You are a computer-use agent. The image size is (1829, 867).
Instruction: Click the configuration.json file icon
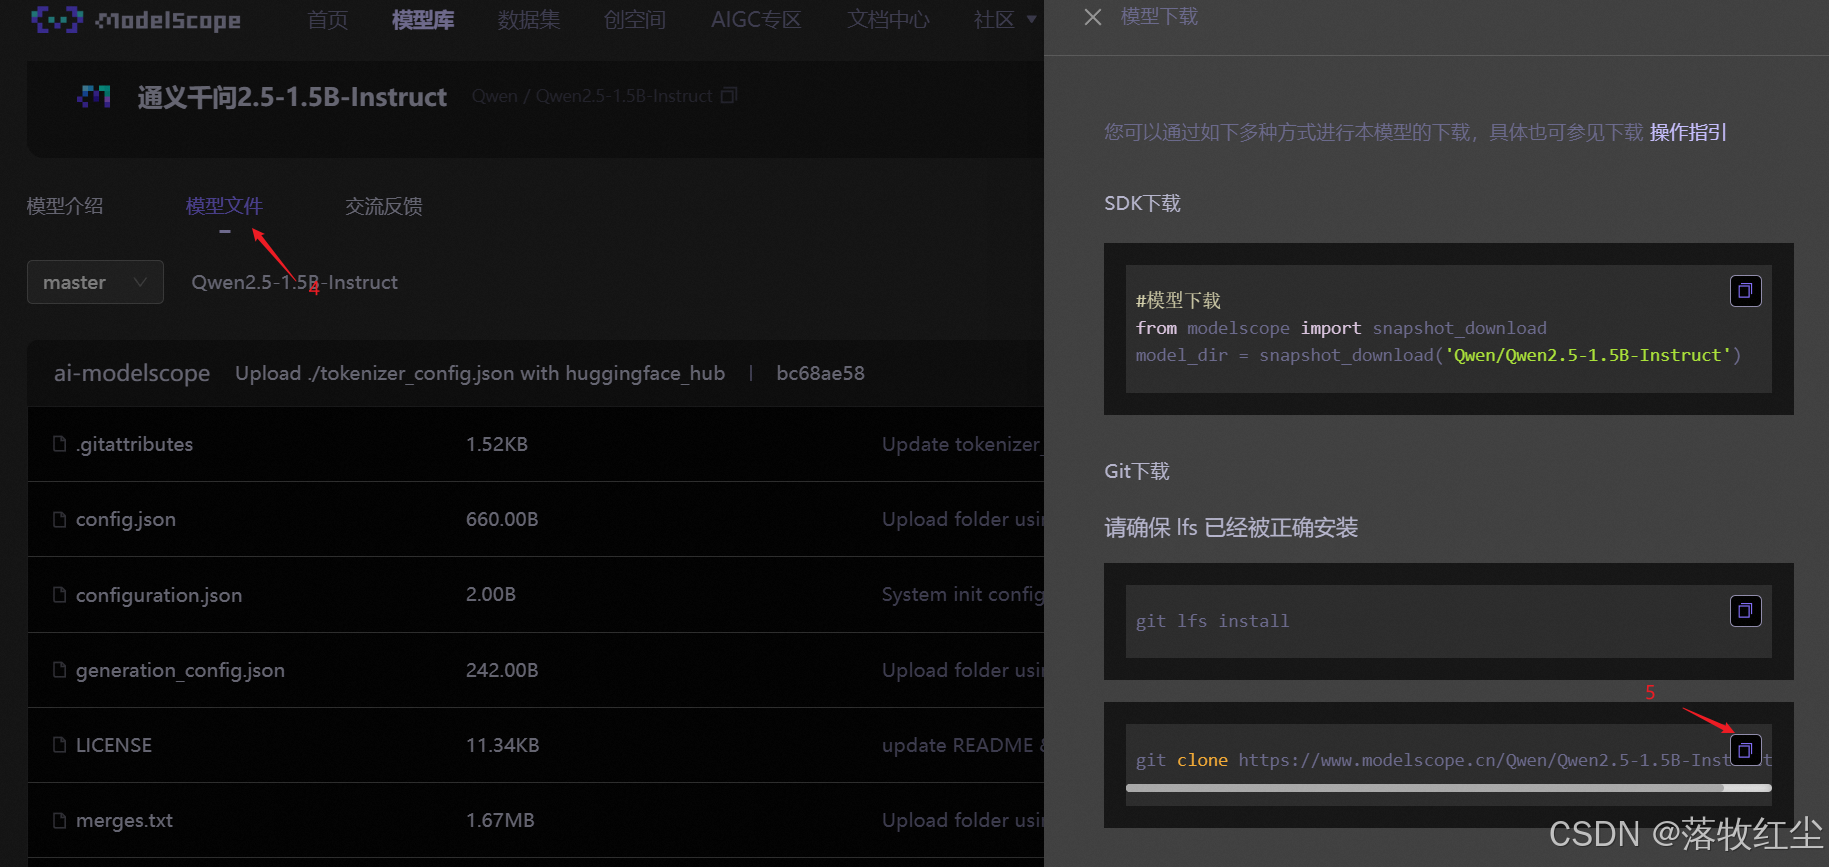point(60,594)
